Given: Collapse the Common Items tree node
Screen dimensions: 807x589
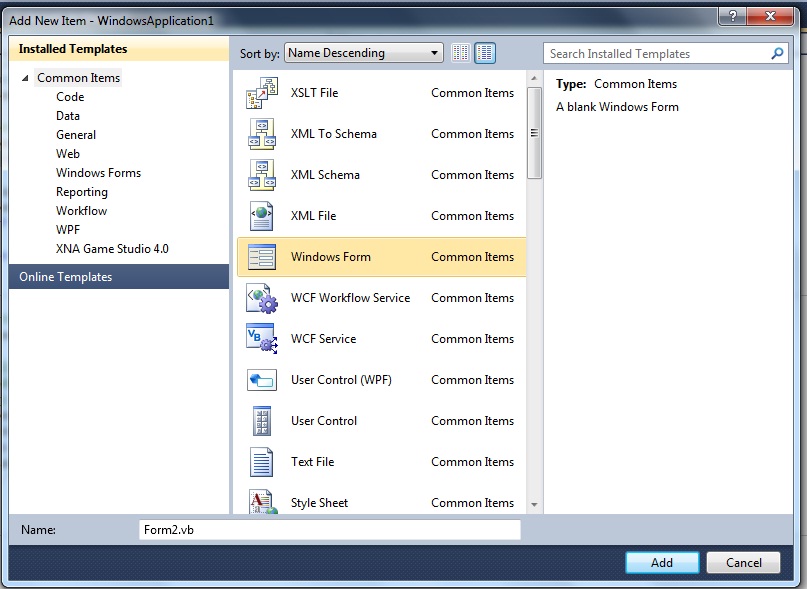Looking at the screenshot, I should click(23, 77).
